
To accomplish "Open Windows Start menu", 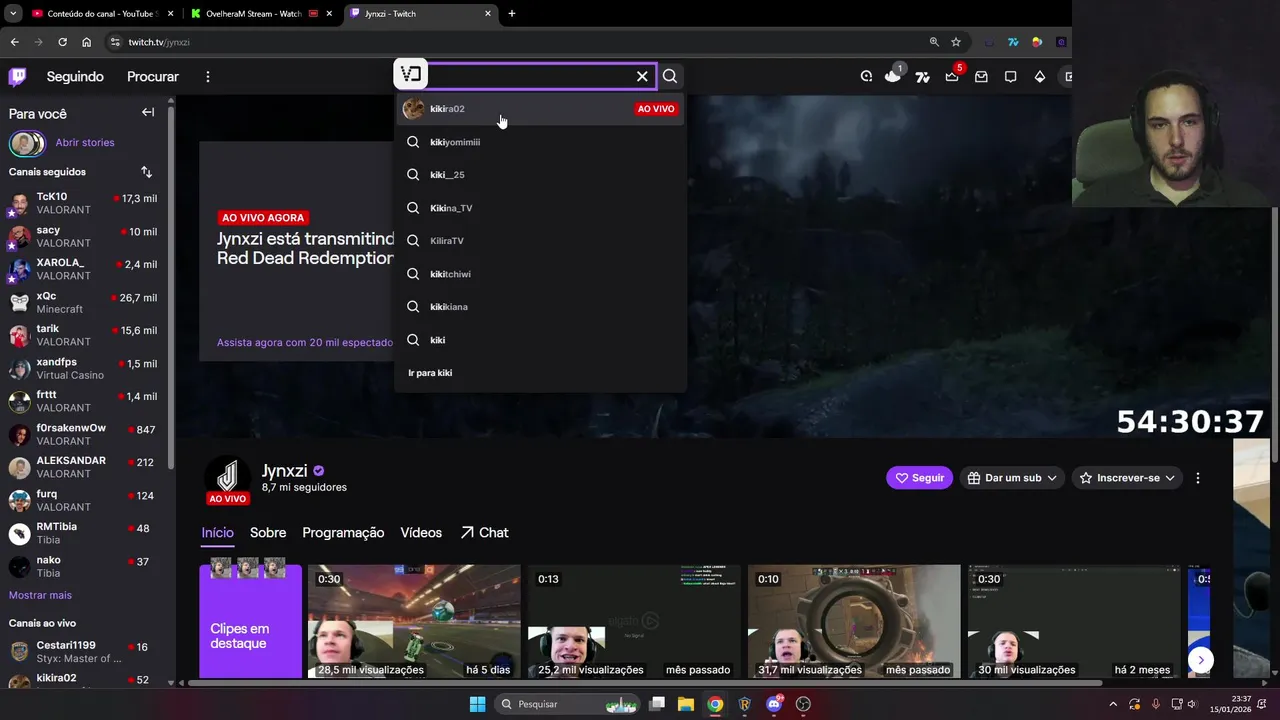I will tap(477, 704).
